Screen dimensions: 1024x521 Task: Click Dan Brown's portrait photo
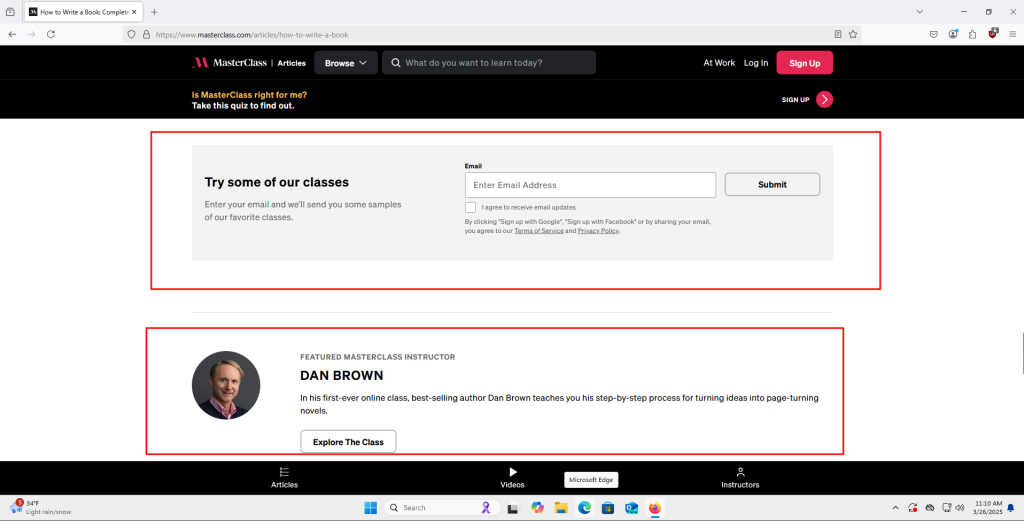point(226,385)
